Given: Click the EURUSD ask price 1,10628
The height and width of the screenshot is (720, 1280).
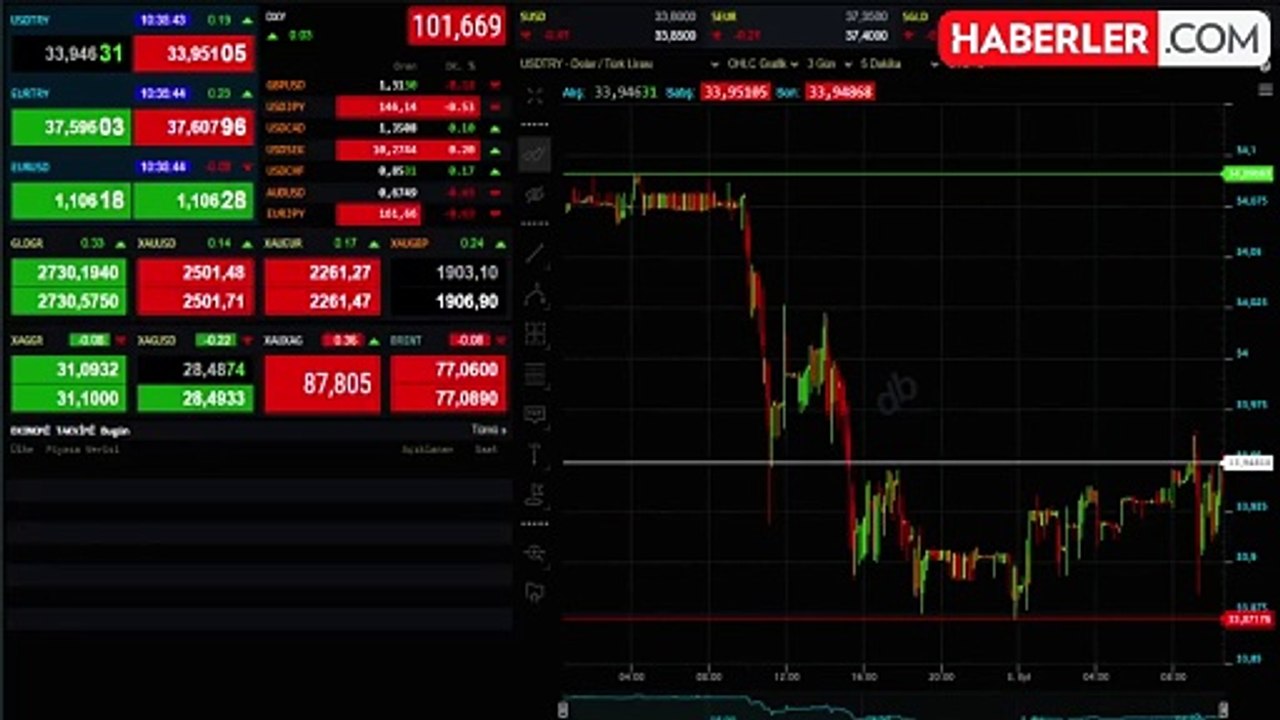Looking at the screenshot, I should 193,201.
